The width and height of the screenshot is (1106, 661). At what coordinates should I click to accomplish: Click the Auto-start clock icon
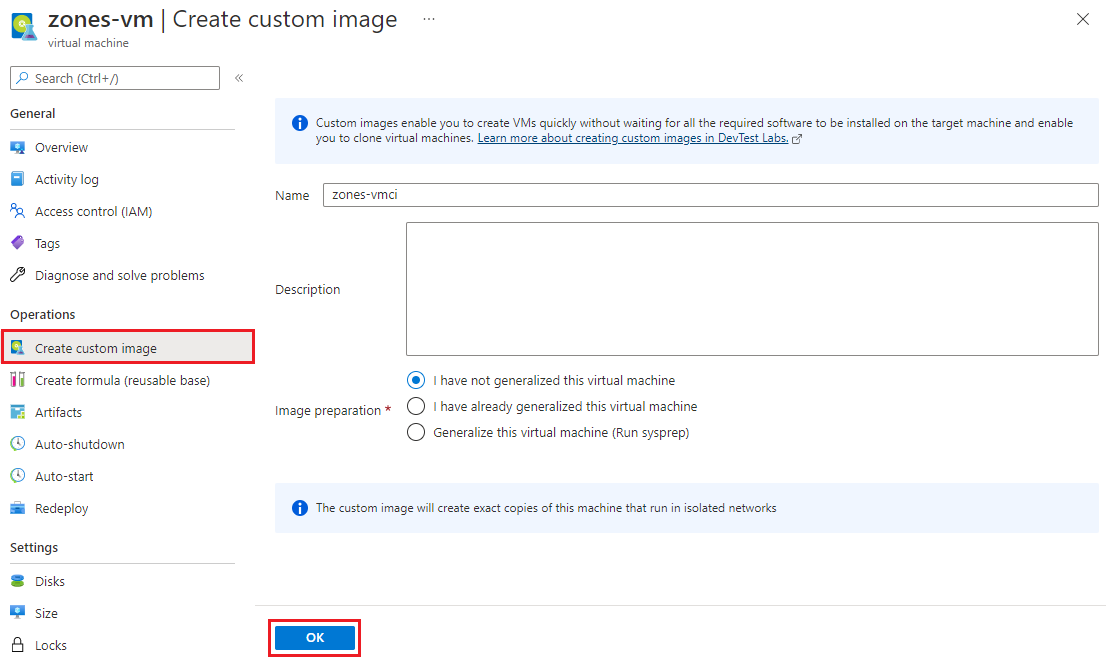point(18,475)
